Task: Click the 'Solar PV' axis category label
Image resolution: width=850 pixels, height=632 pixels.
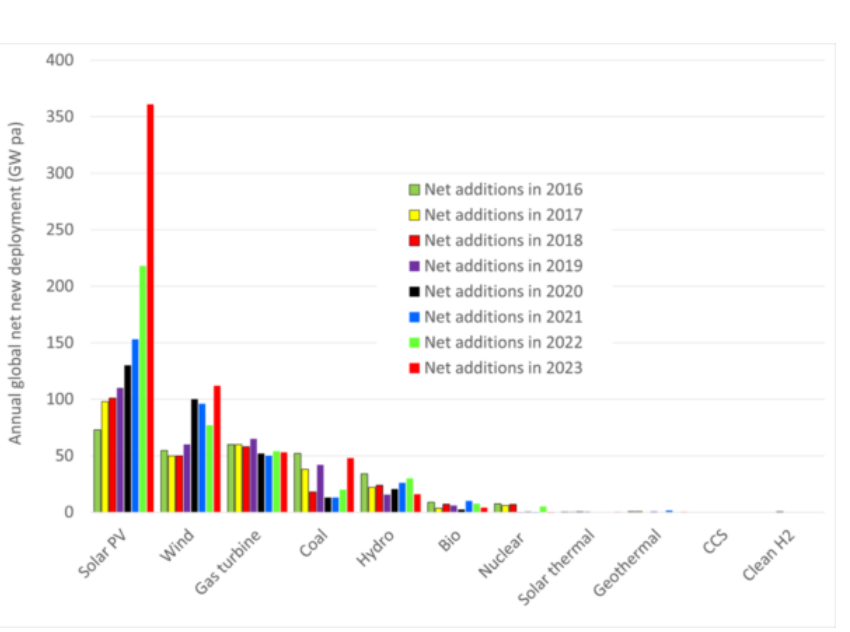Action: 102,554
